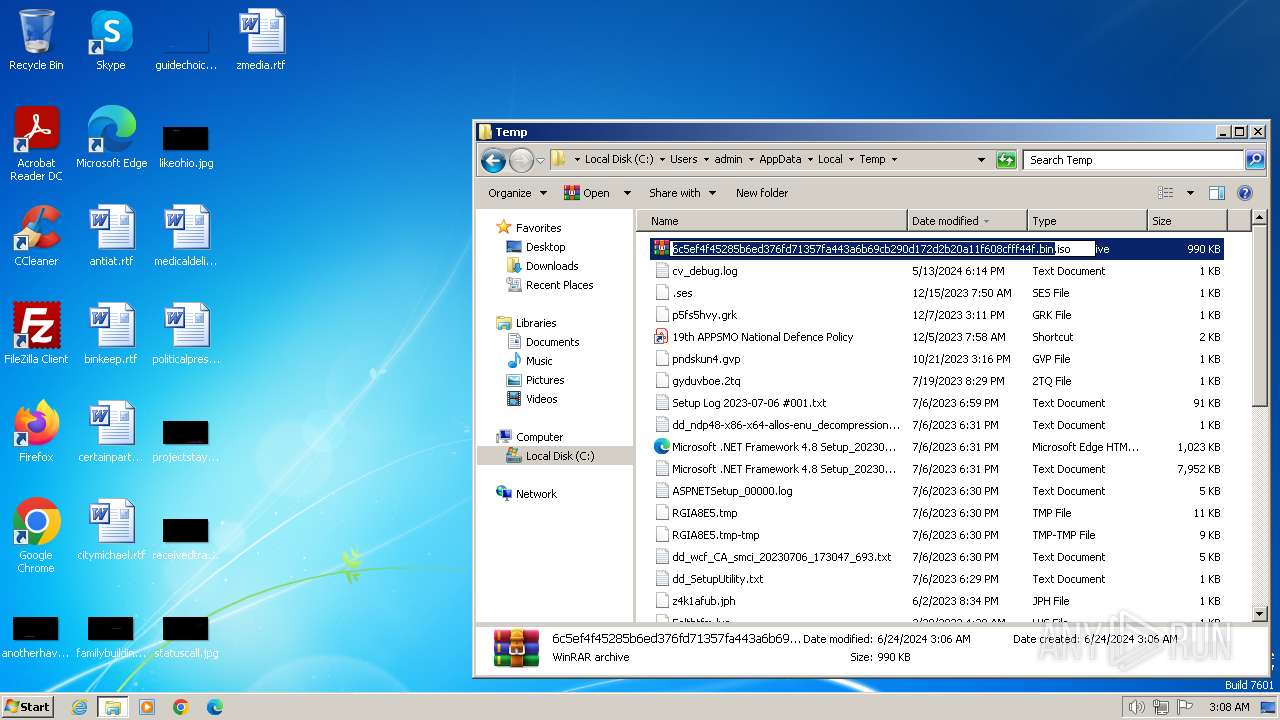Sort by Date modified column
The width and height of the screenshot is (1280, 720).
(967, 221)
